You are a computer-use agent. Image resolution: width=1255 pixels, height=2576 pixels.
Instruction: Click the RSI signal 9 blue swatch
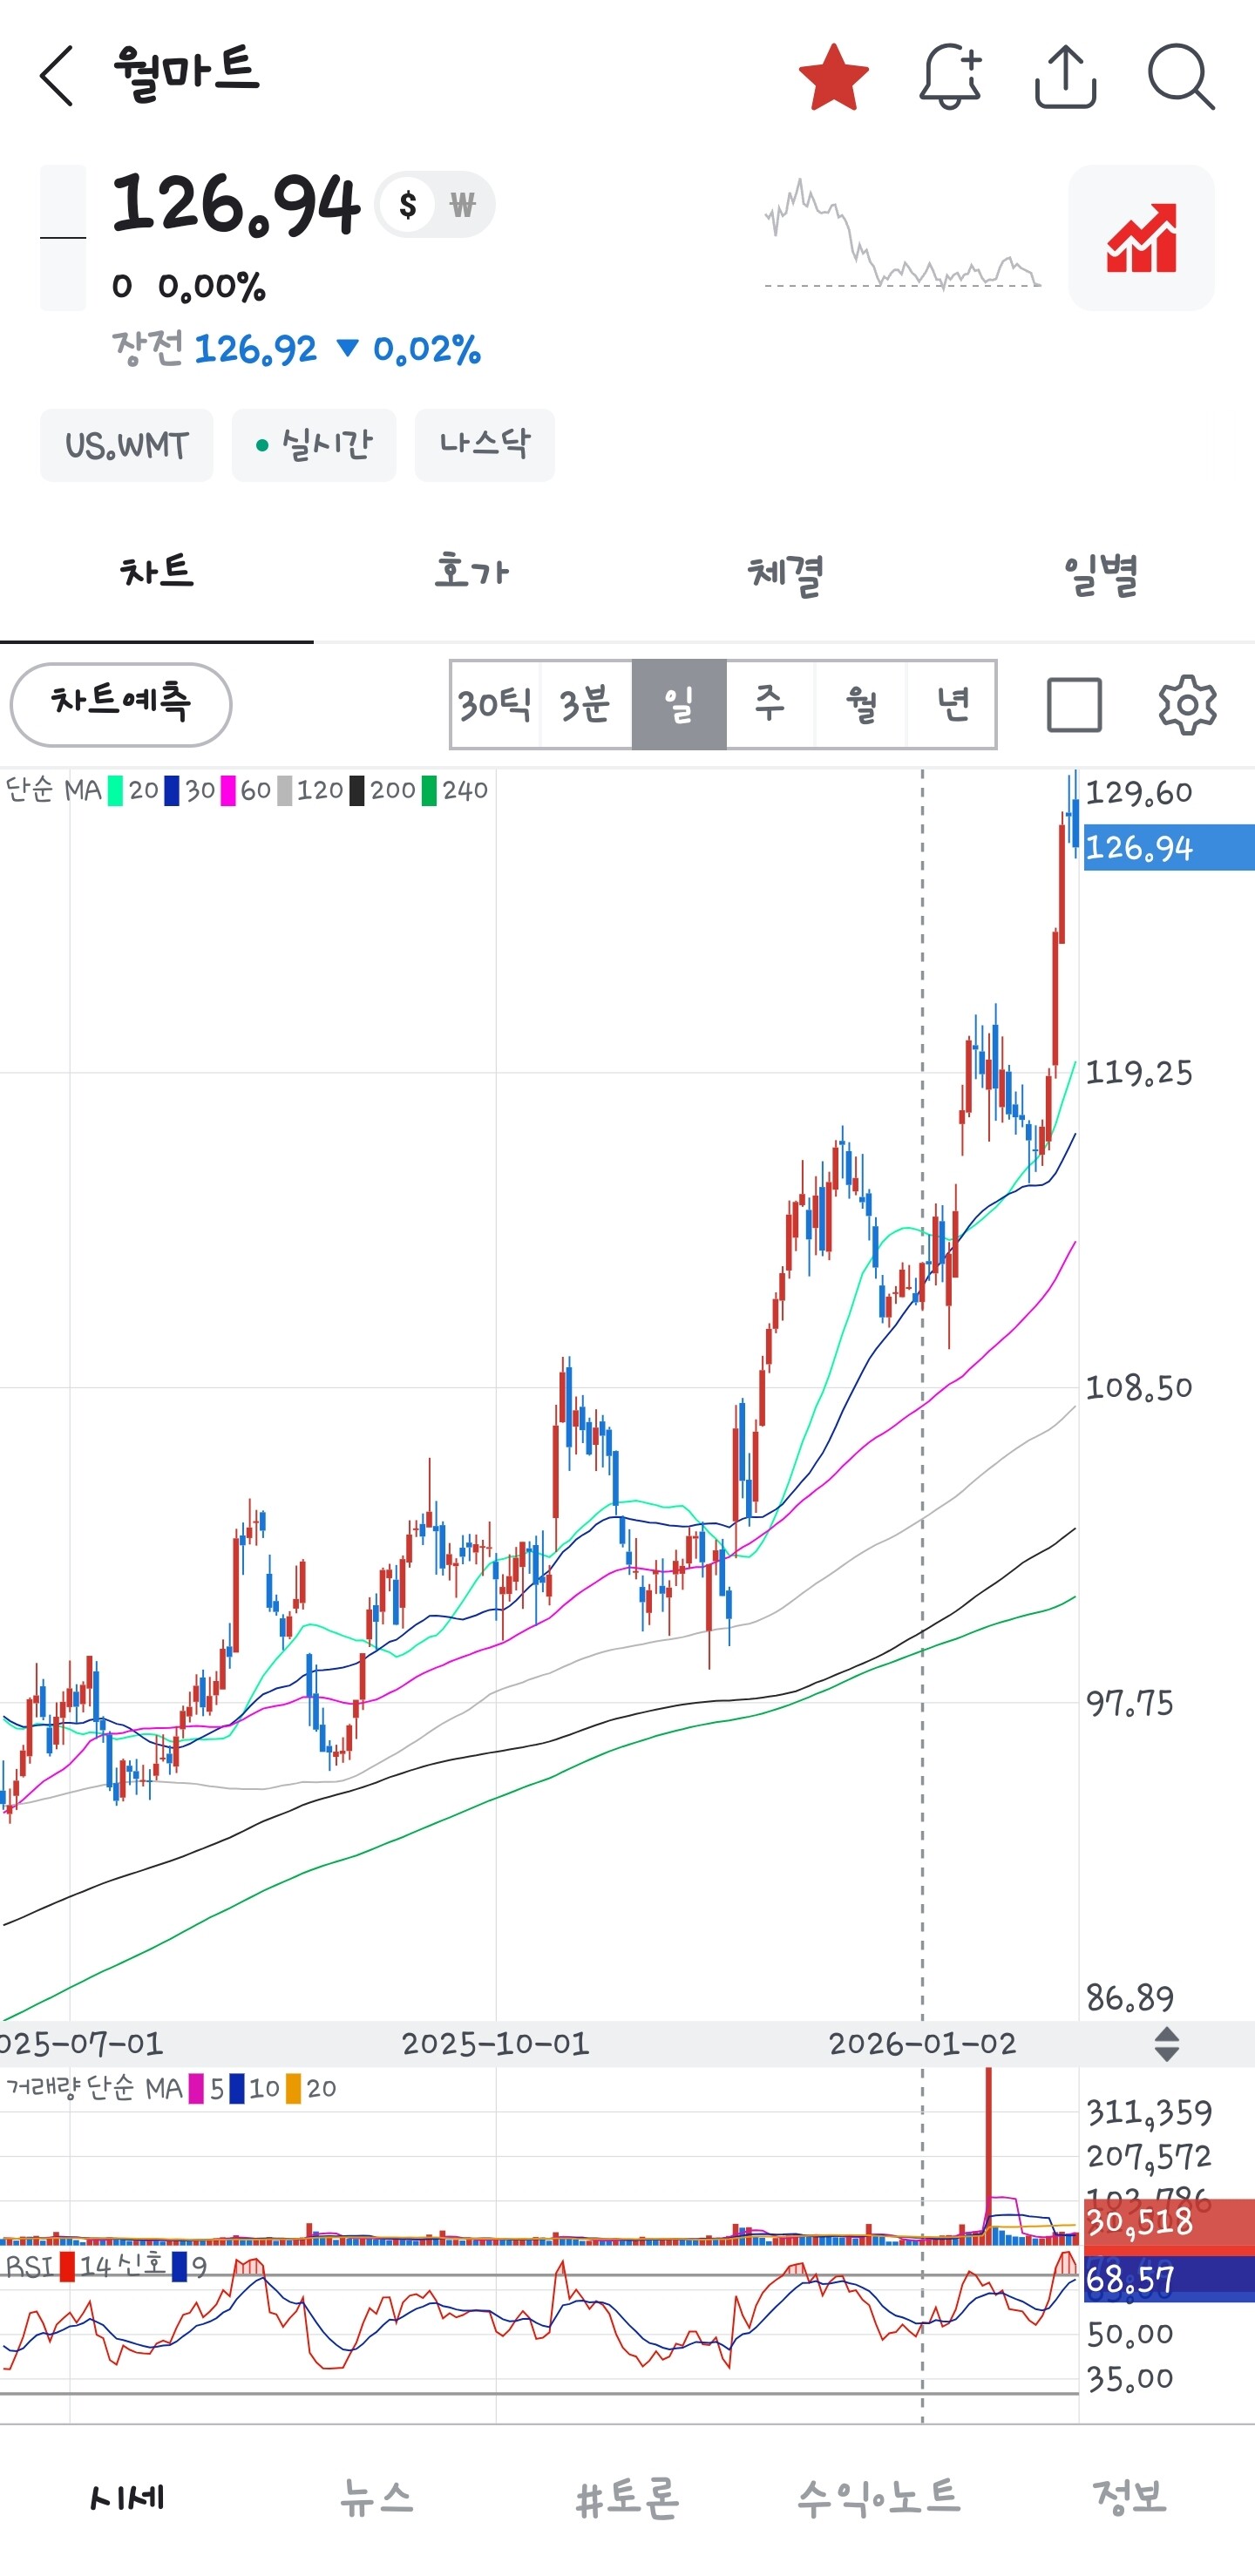179,2265
